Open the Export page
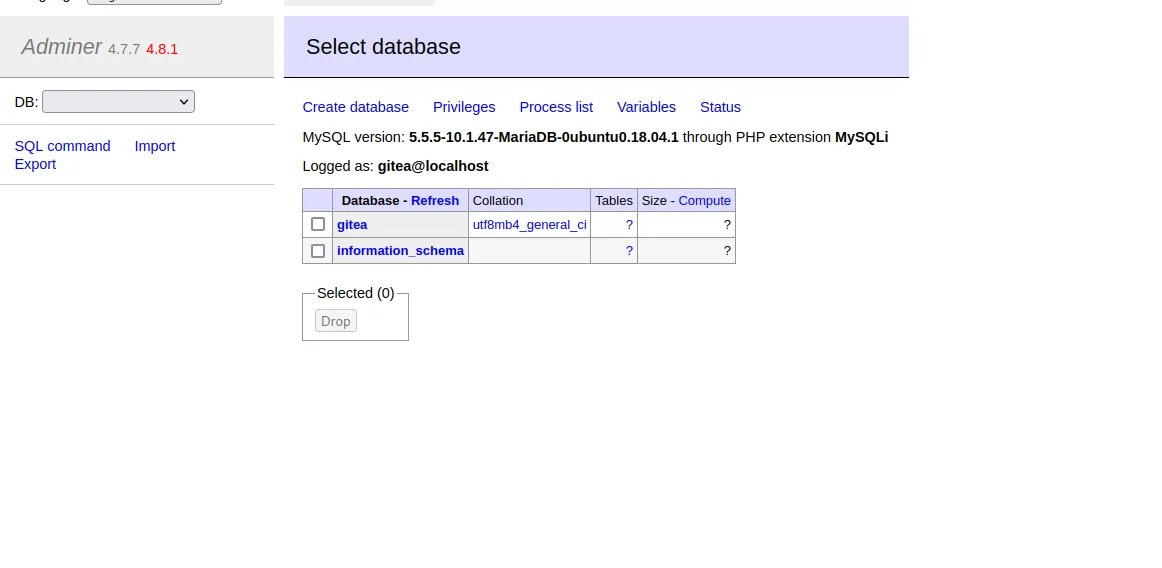 tap(35, 164)
